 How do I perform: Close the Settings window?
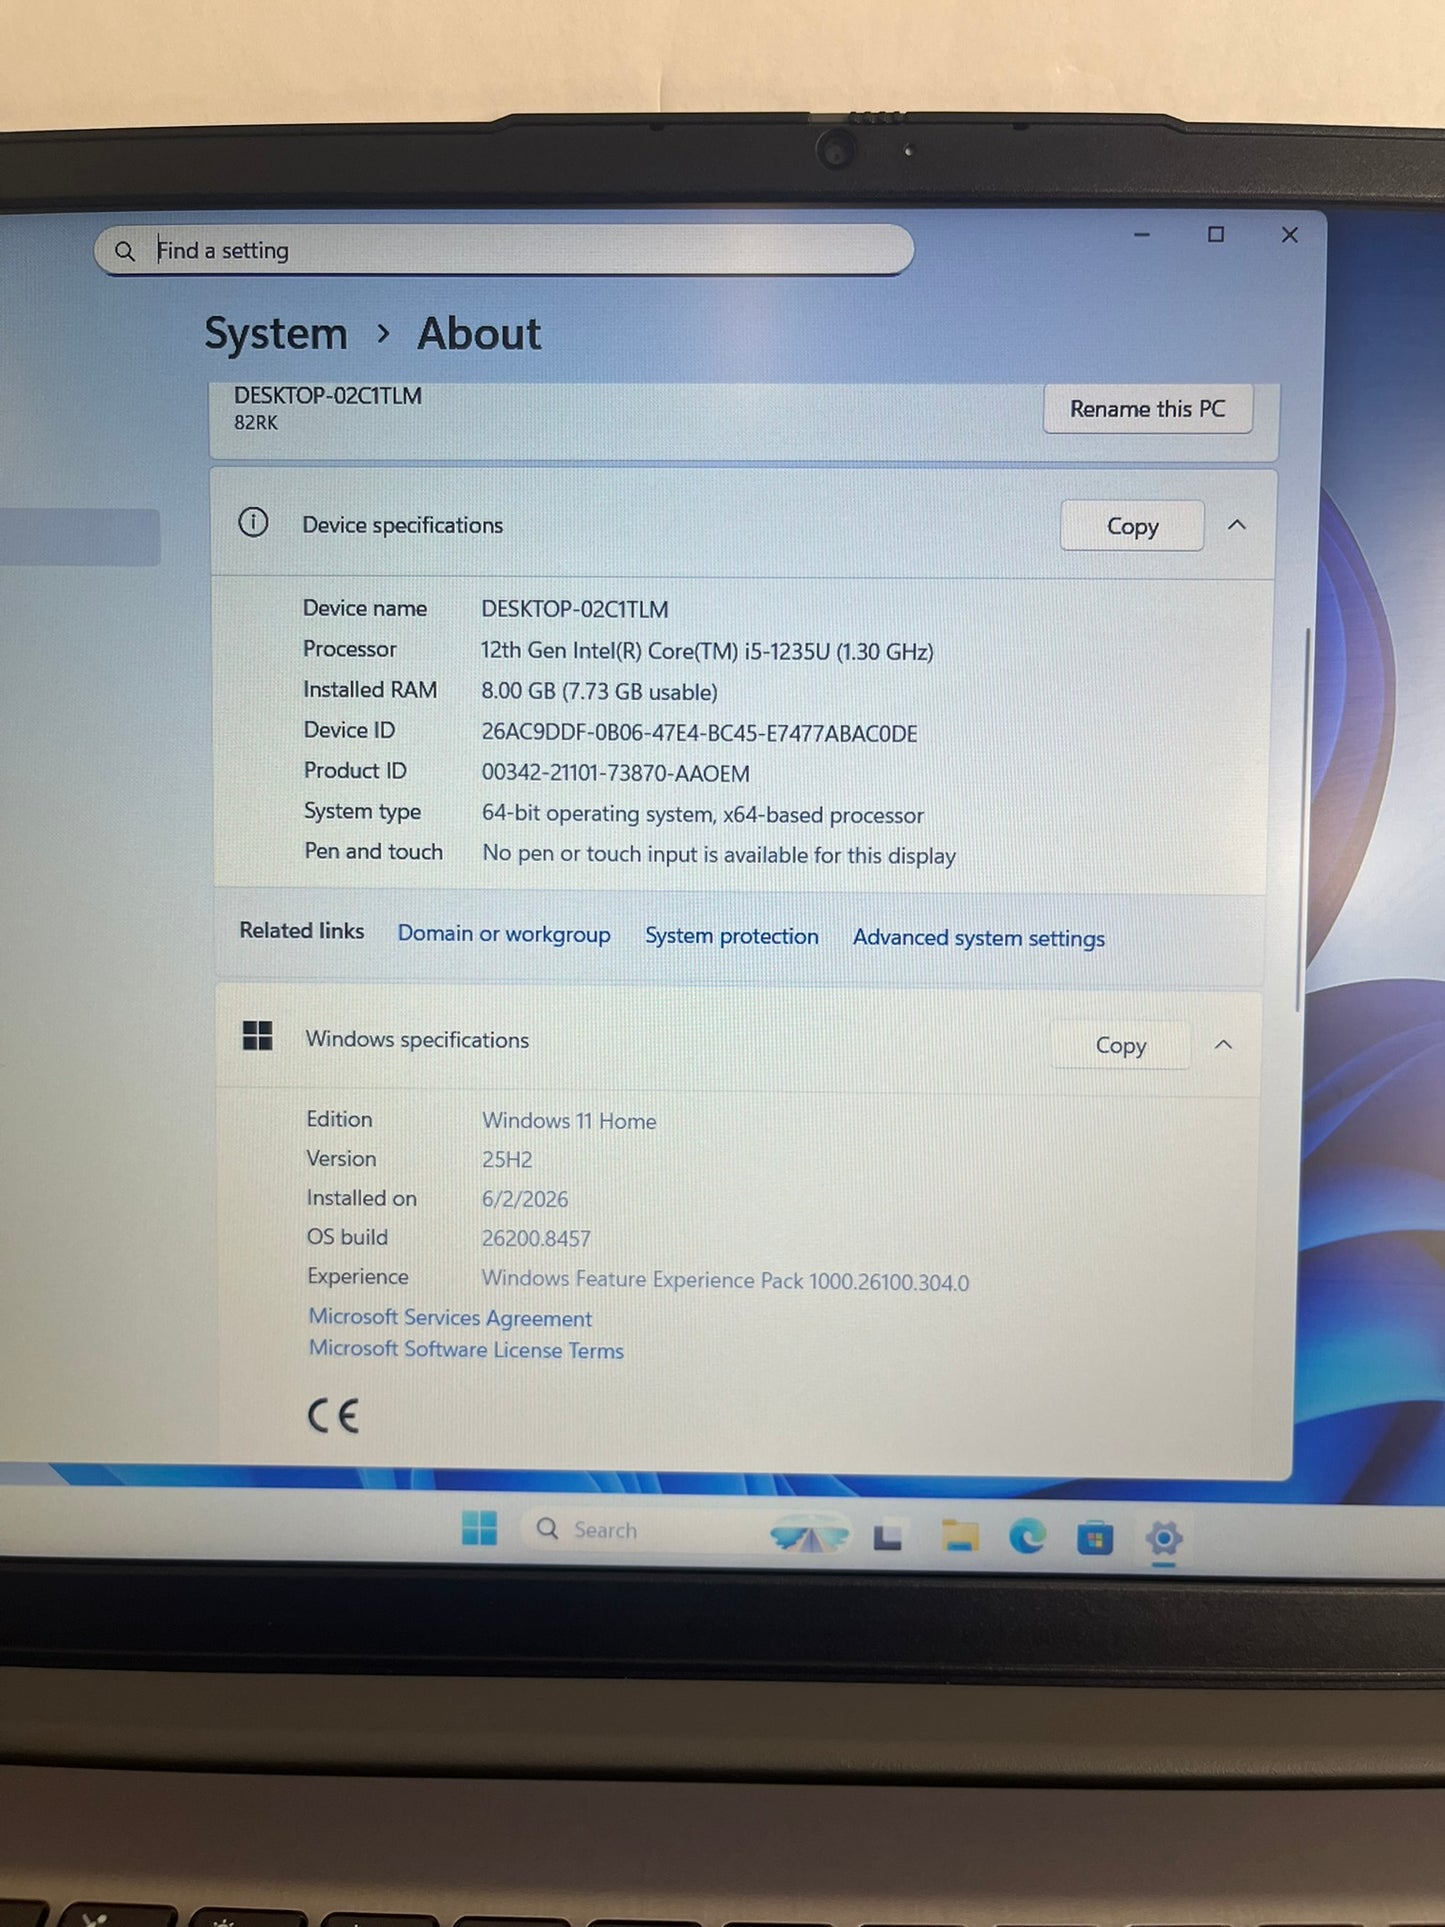tap(1290, 235)
